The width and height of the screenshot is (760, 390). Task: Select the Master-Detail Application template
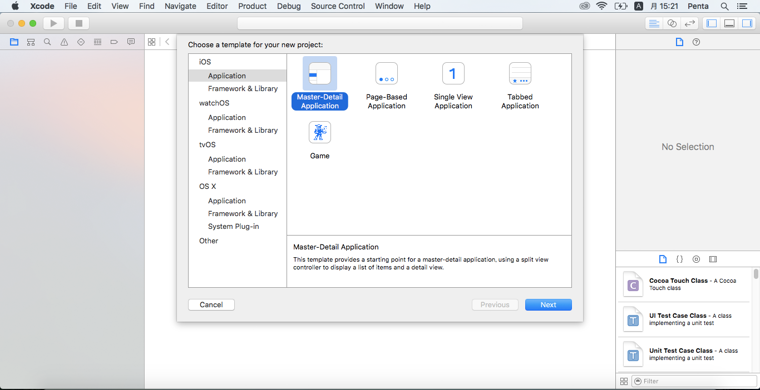(x=319, y=83)
